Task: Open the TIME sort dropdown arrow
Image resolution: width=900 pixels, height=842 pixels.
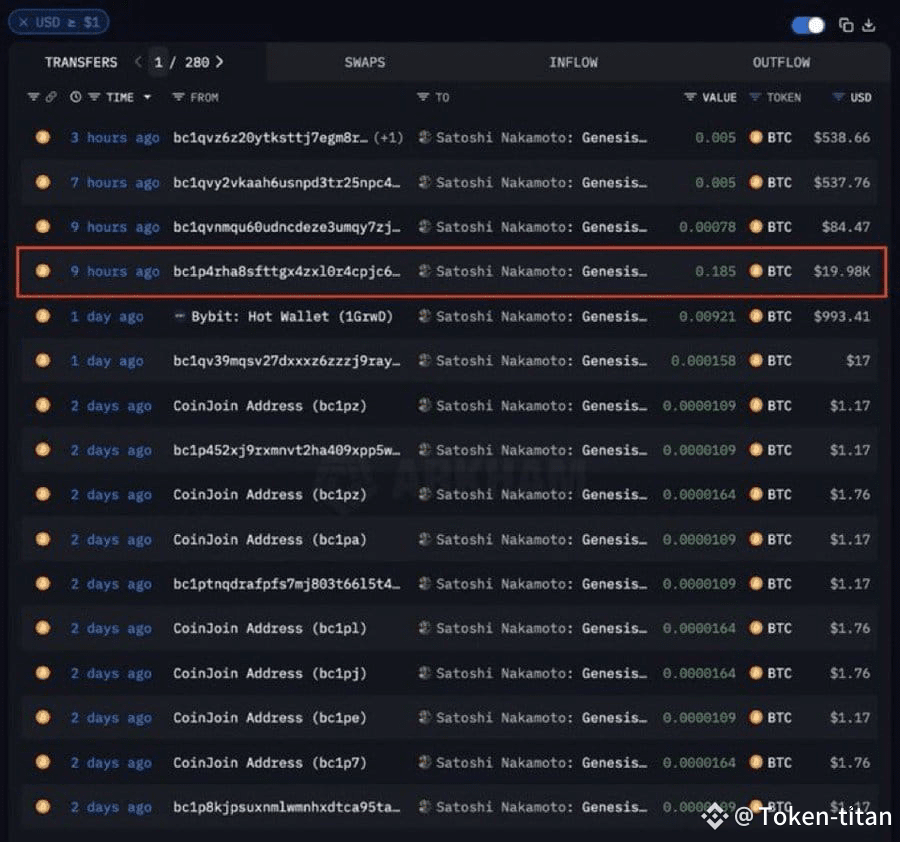Action: tap(148, 98)
